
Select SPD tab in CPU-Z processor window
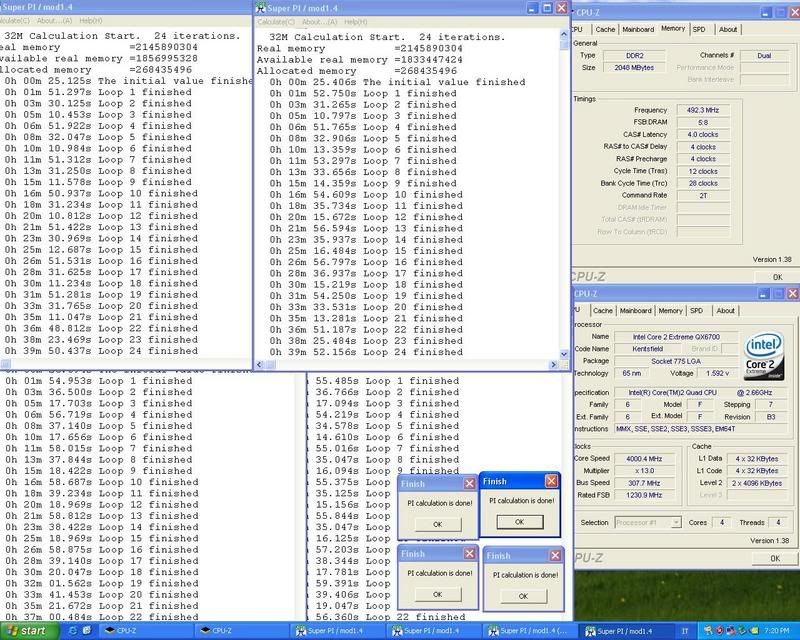[x=696, y=310]
